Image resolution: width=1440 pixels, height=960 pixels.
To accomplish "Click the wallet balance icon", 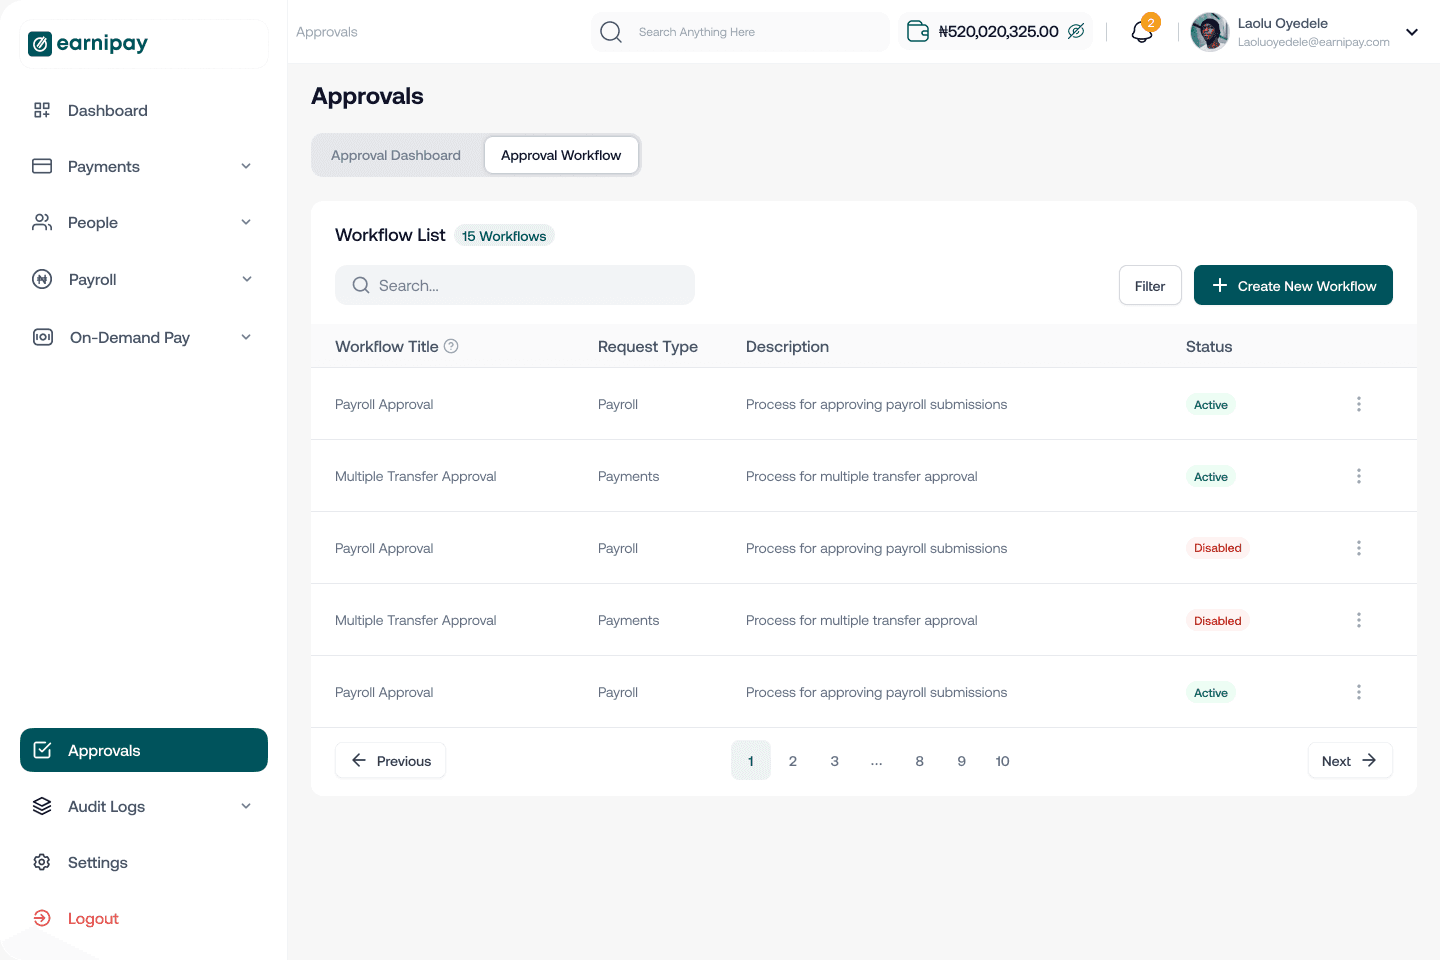I will (918, 31).
